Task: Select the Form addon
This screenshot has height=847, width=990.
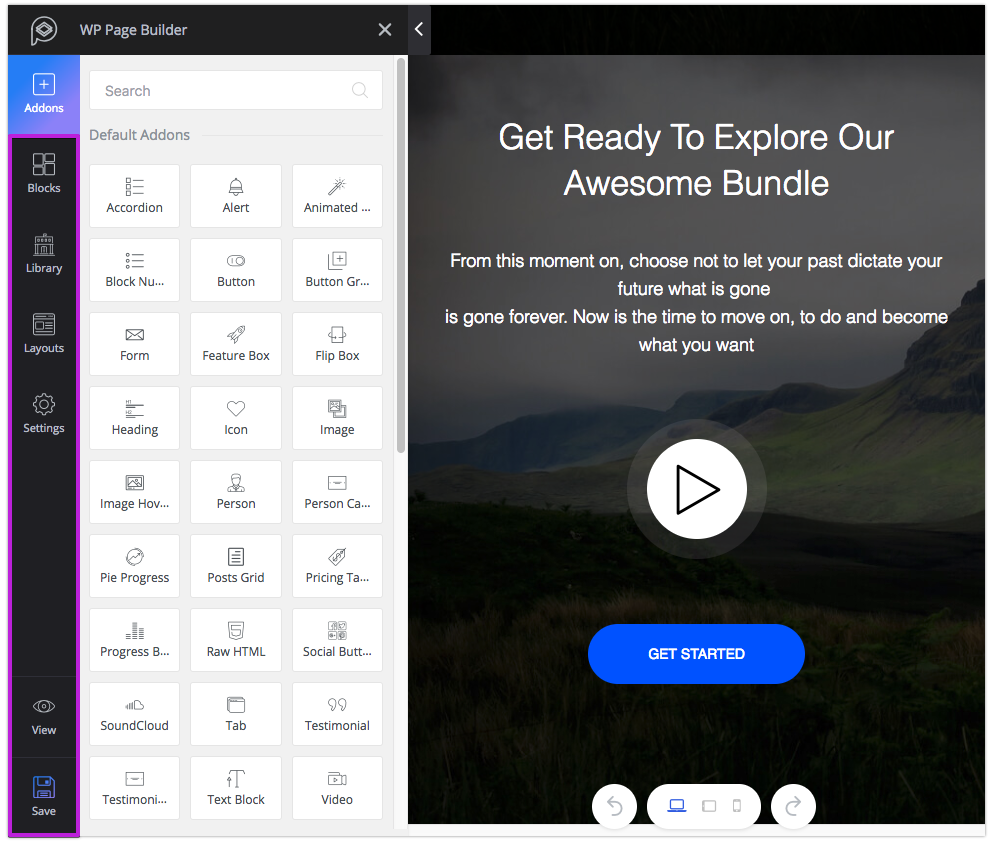Action: click(134, 344)
